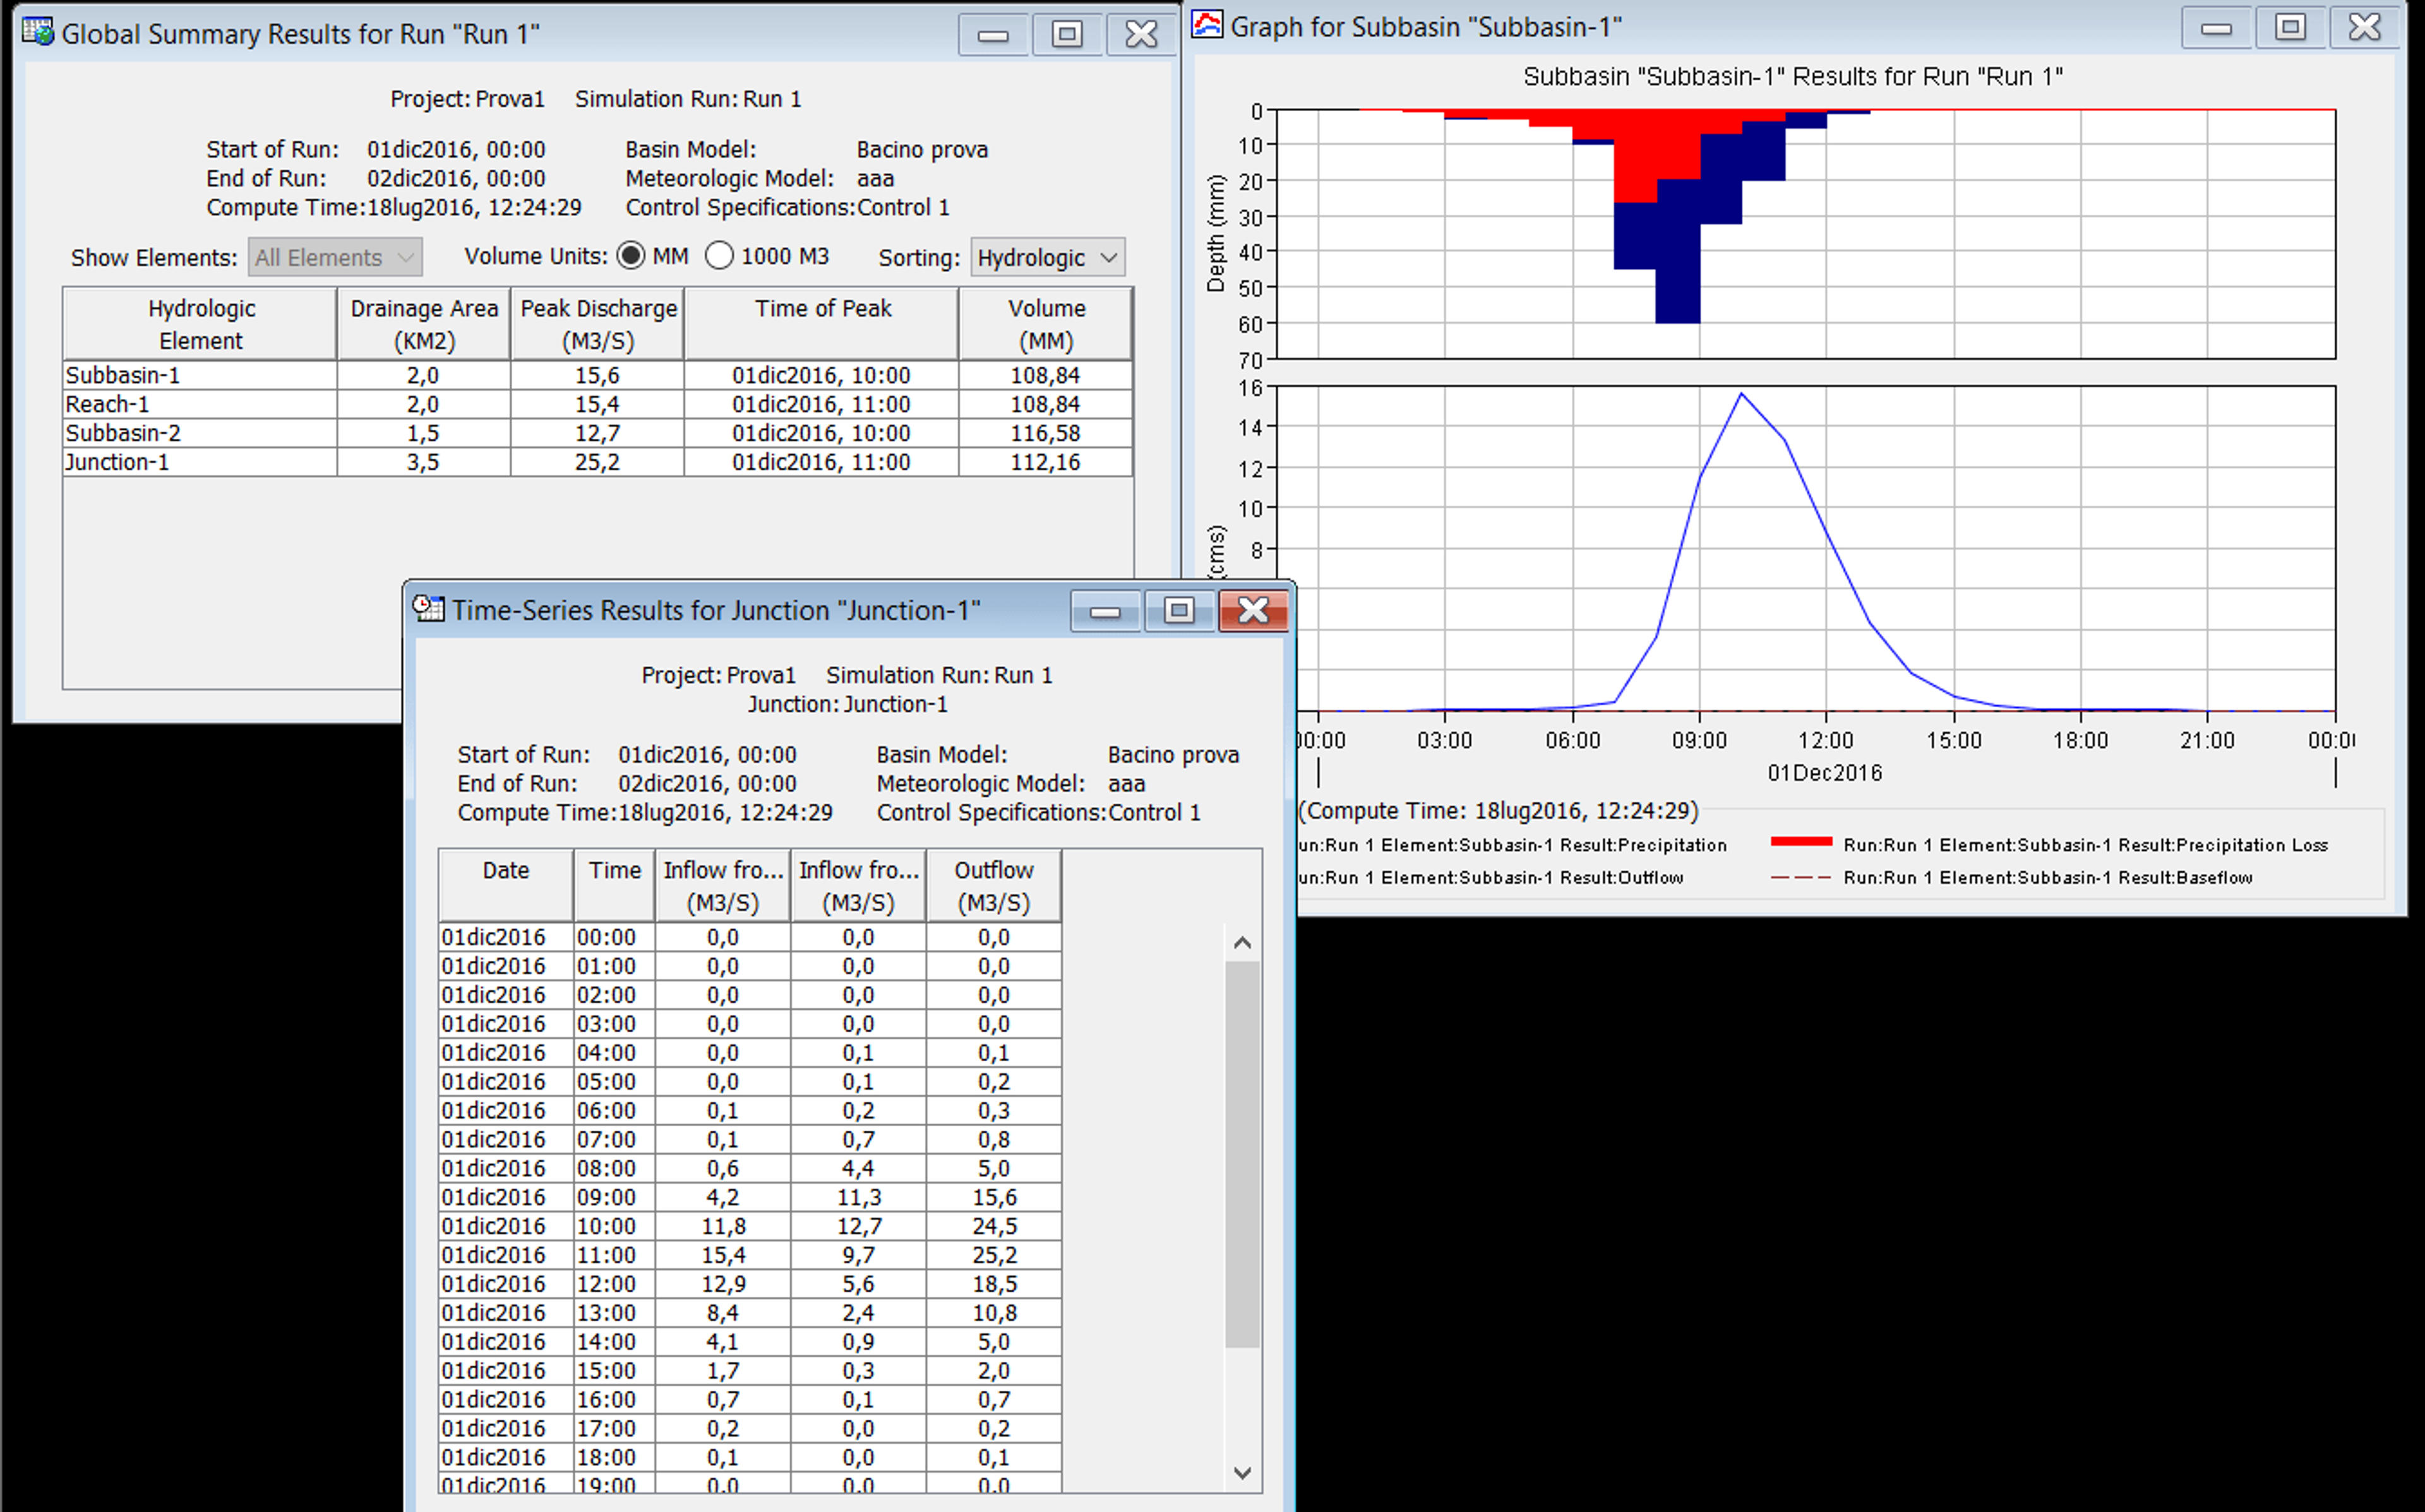Click the Hydrologic Element column header
The height and width of the screenshot is (1512, 2425).
[x=200, y=324]
